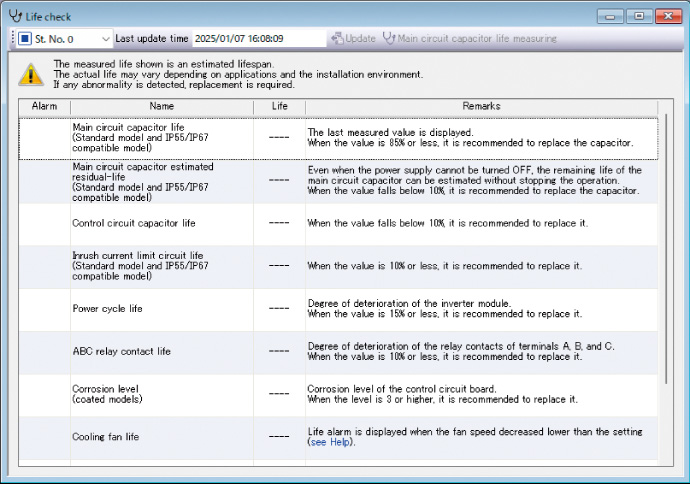Viewport: 690px width, 484px height.
Task: Select 'Main circuit capacitor estimated residual-life' row name
Action: [143, 182]
